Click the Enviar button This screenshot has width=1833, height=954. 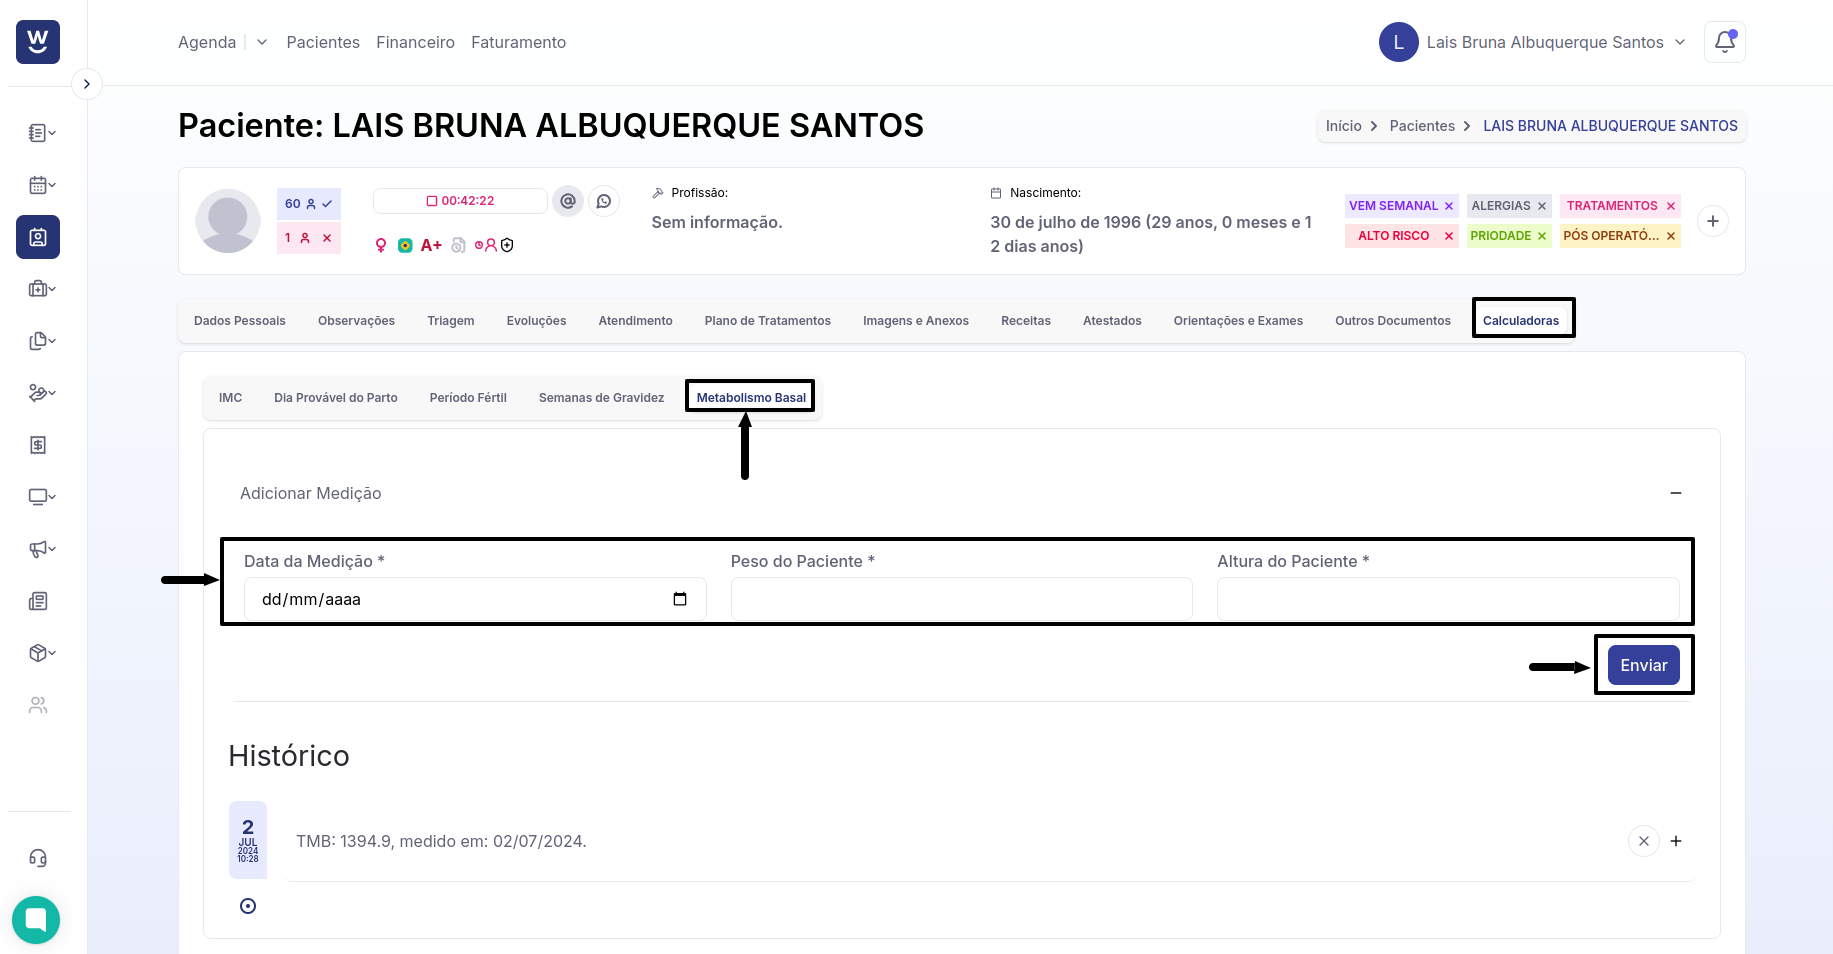coord(1644,665)
